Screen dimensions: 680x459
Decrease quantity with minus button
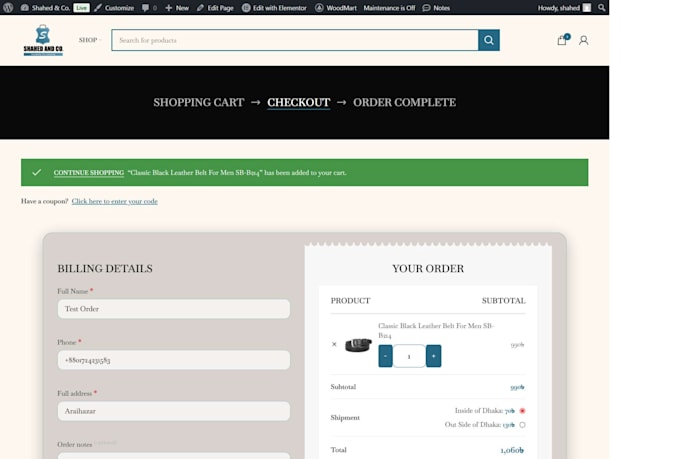385,356
